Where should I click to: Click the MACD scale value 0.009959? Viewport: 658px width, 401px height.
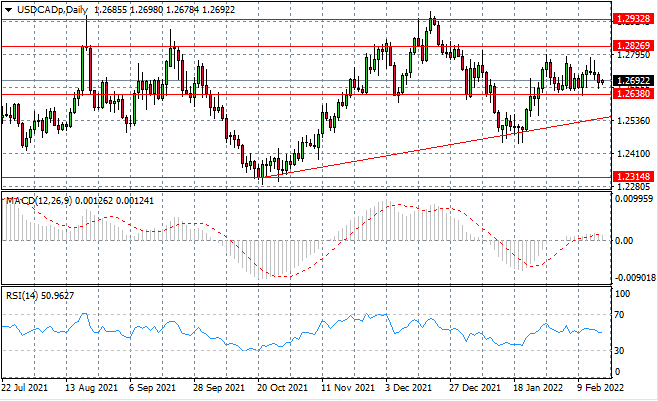coord(634,199)
